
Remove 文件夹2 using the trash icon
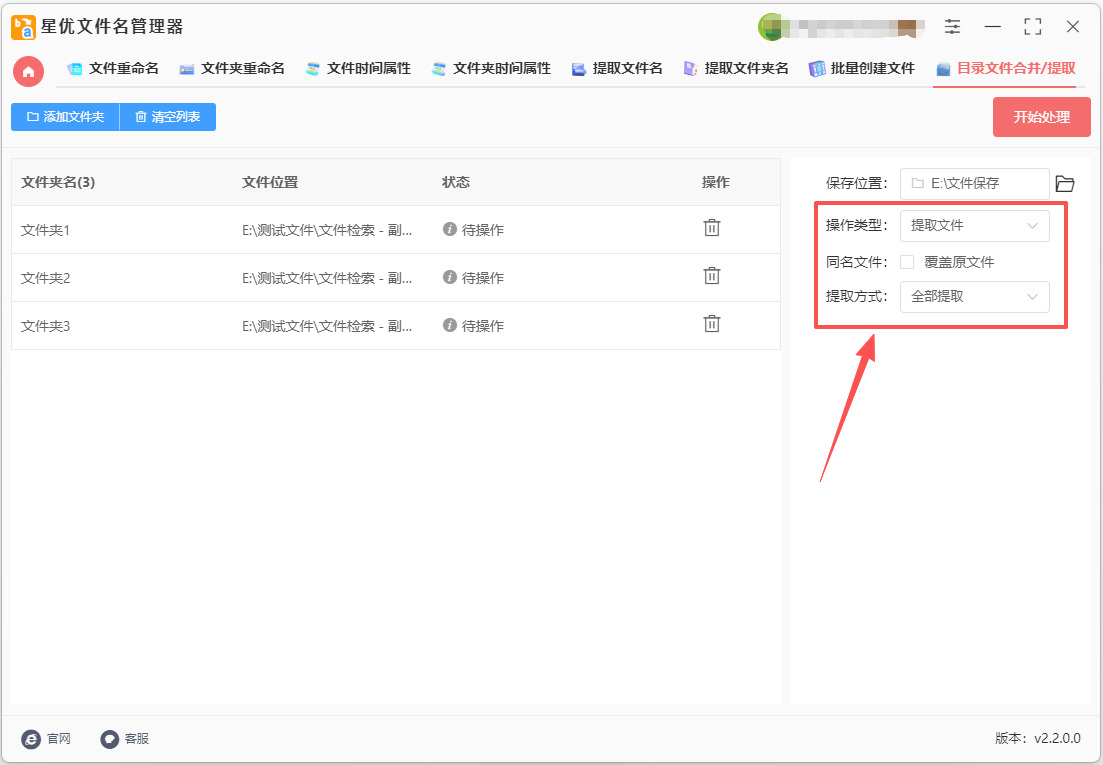tap(711, 276)
